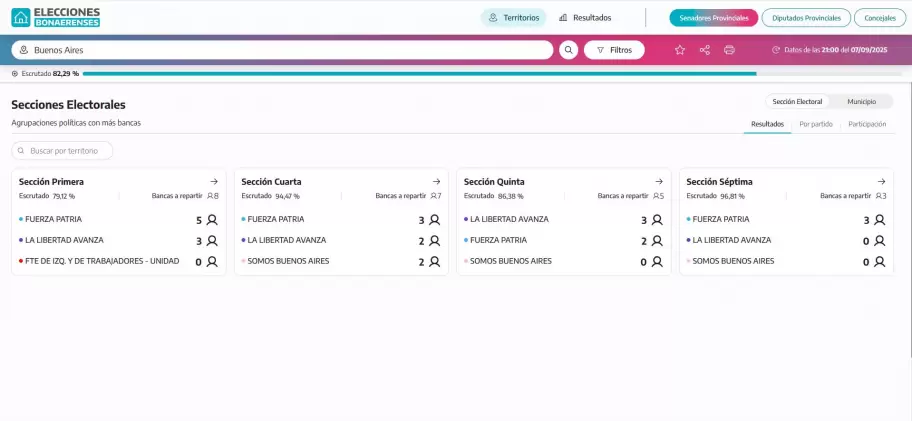Open Sección Séptima using its arrow

882,182
